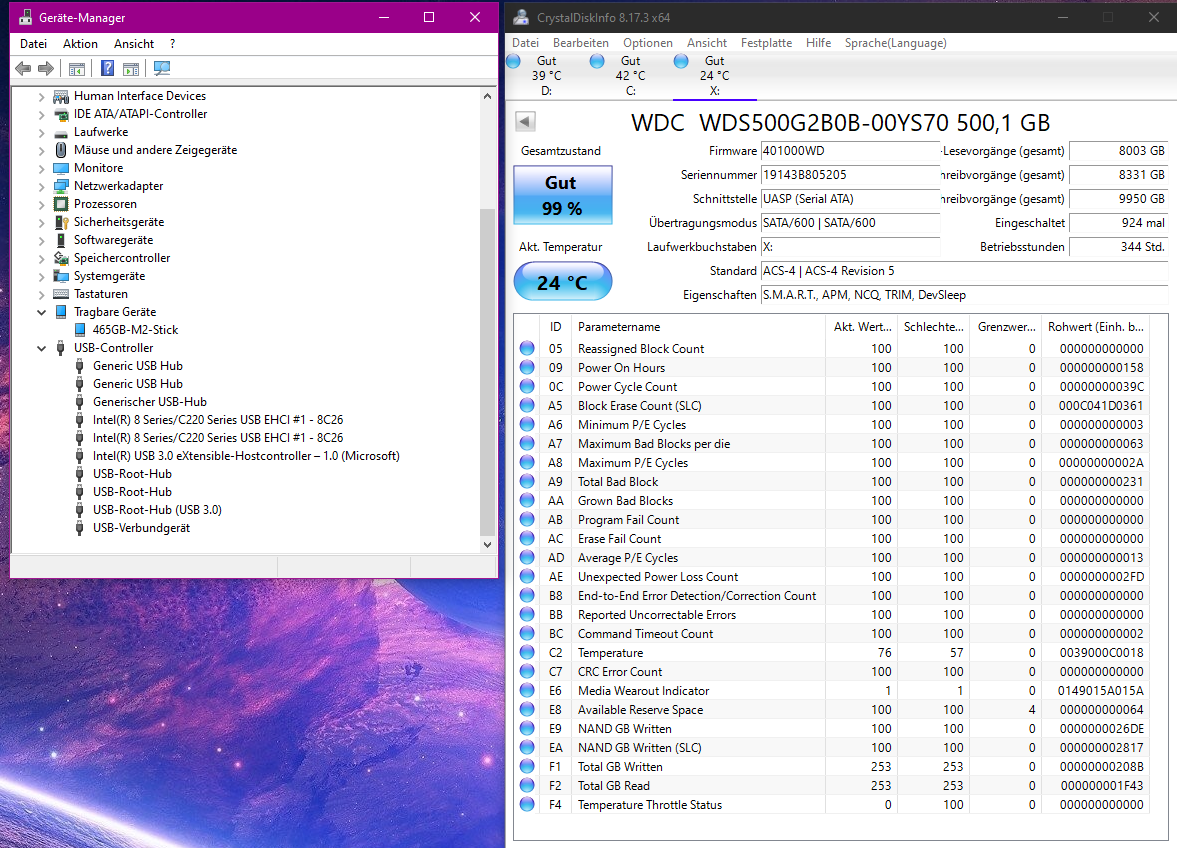Switch to drive C: tab at 42 °C

click(631, 75)
